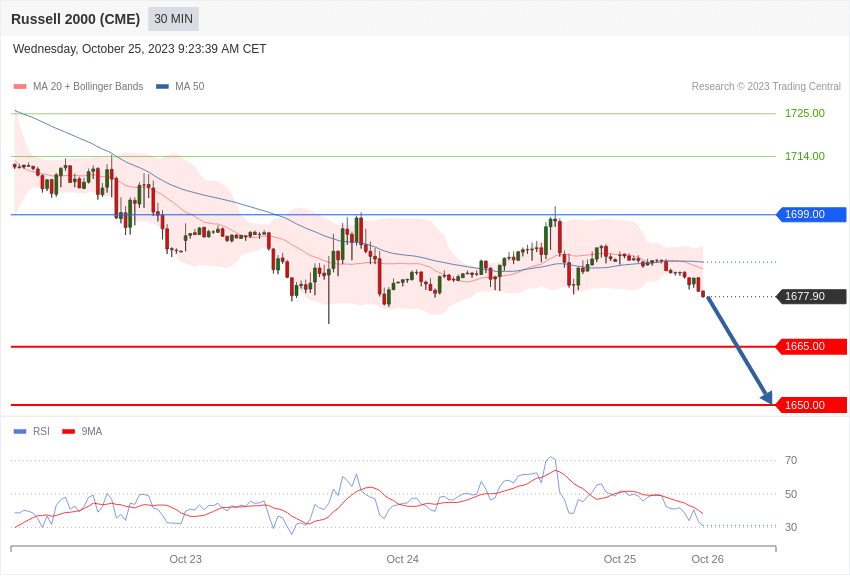850x576 pixels.
Task: Click the RSI legend swatch
Action: click(x=20, y=431)
